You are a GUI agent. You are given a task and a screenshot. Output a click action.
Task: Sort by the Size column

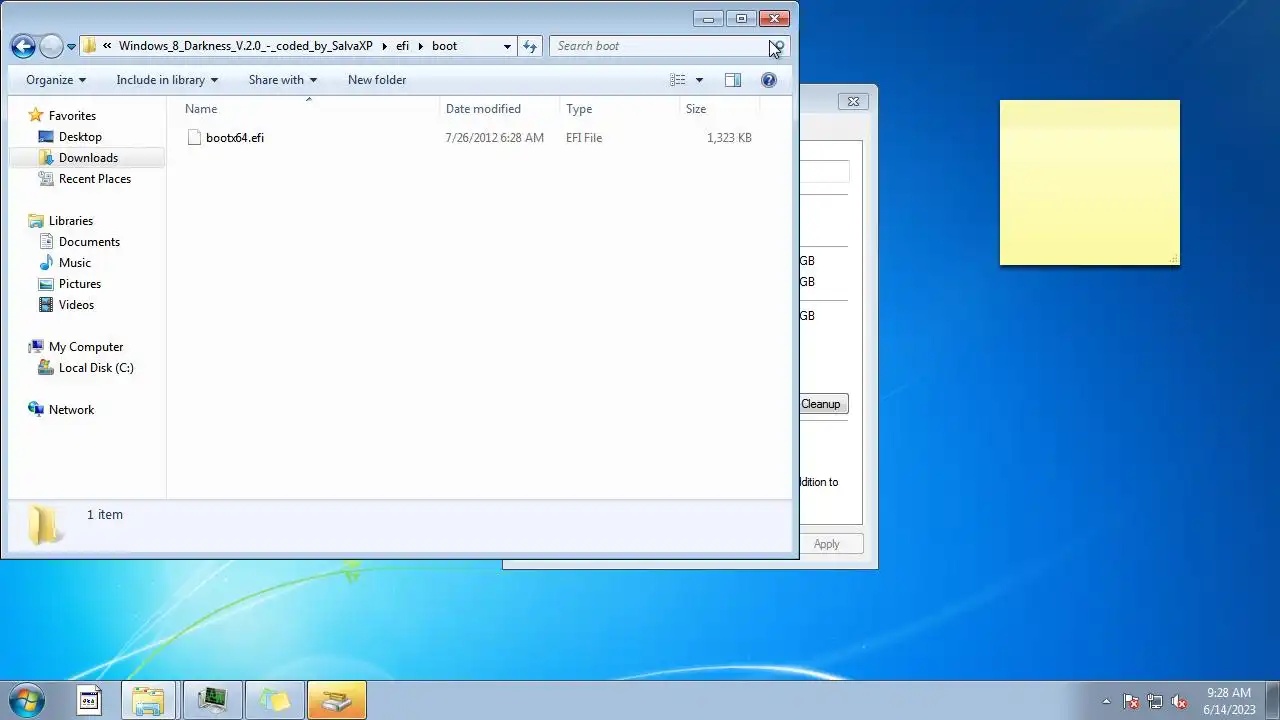point(720,109)
